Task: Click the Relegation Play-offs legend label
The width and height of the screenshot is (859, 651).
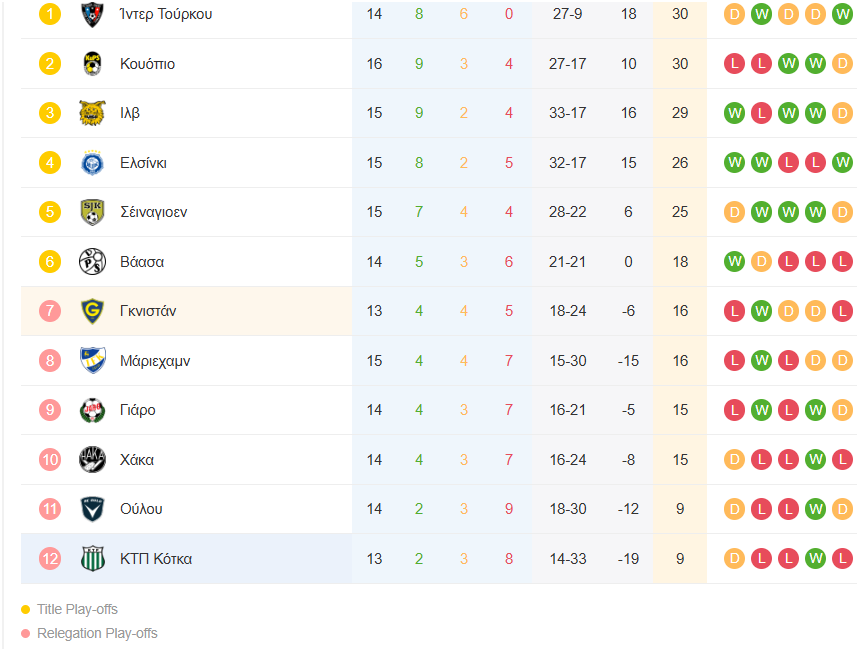Action: [x=97, y=633]
